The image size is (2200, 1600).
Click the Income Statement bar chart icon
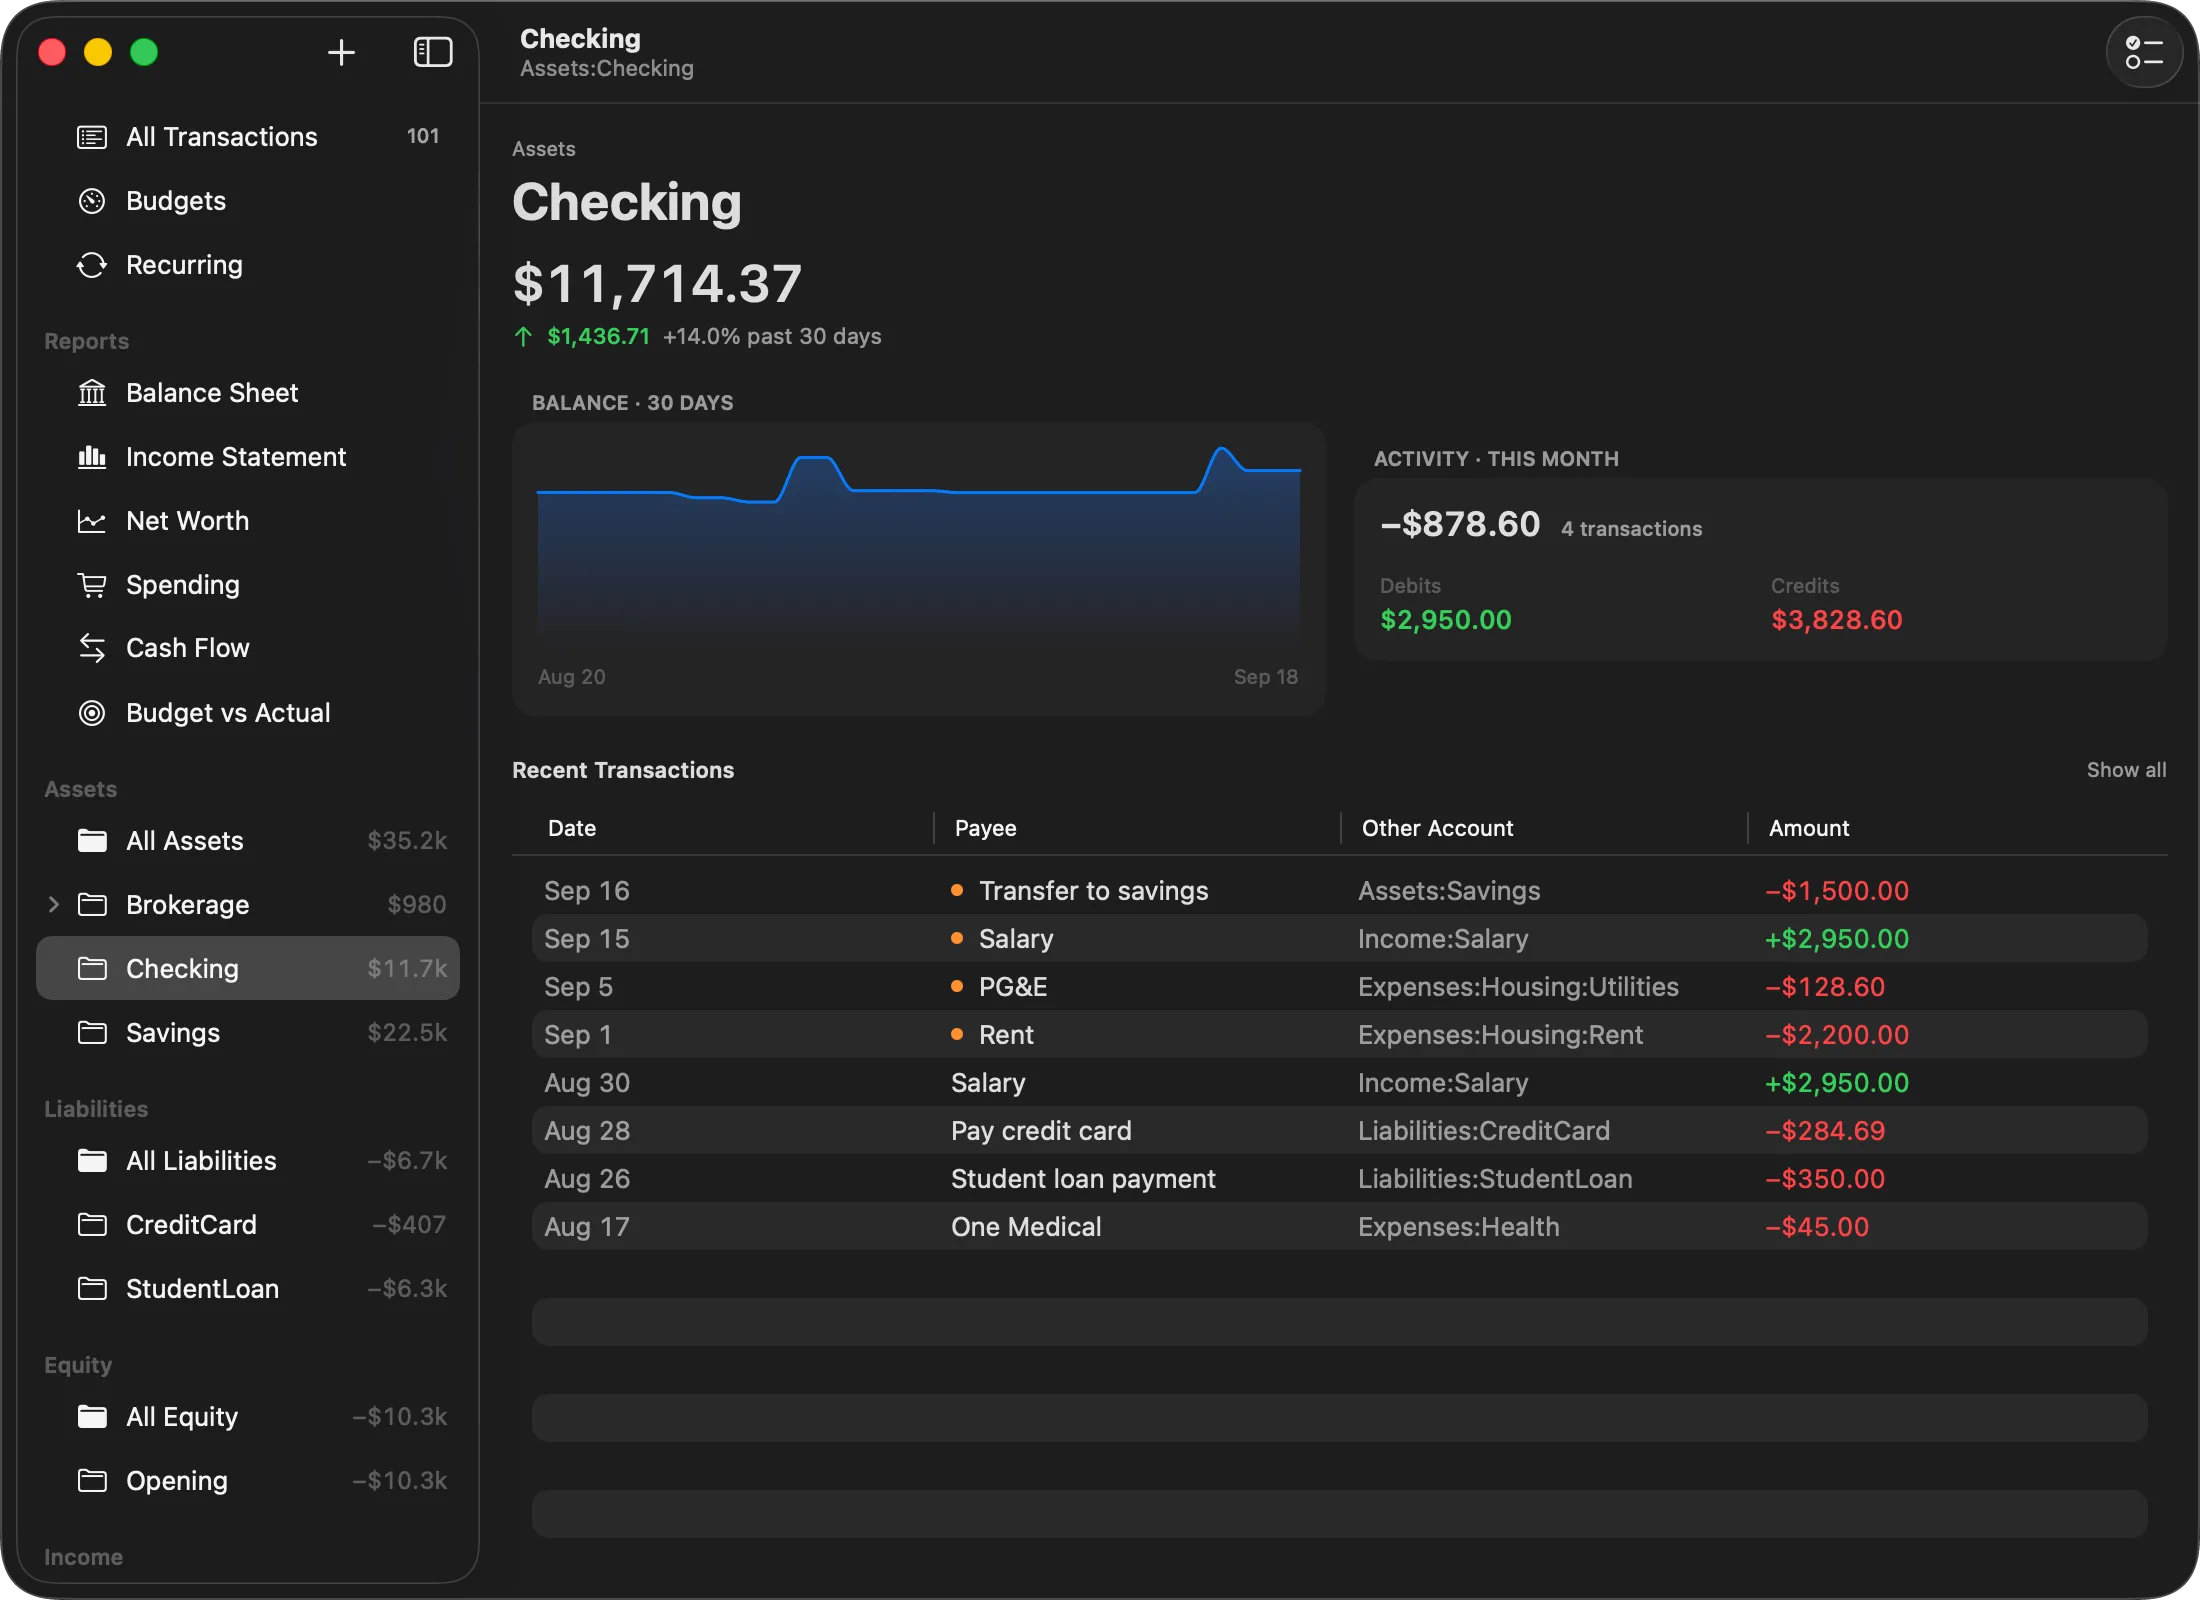[x=92, y=457]
